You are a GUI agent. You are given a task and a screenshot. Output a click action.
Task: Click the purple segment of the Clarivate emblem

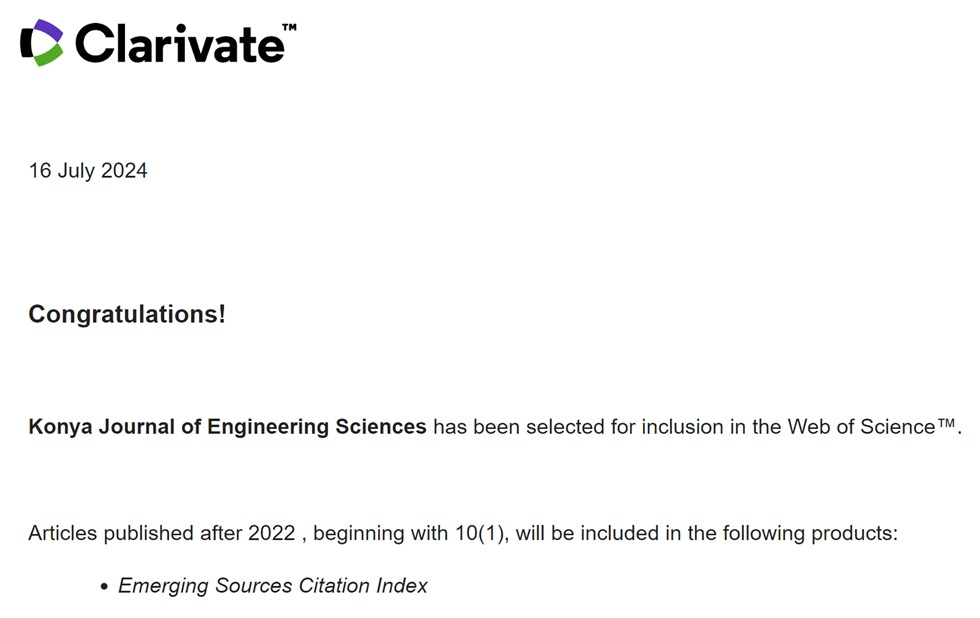[49, 30]
